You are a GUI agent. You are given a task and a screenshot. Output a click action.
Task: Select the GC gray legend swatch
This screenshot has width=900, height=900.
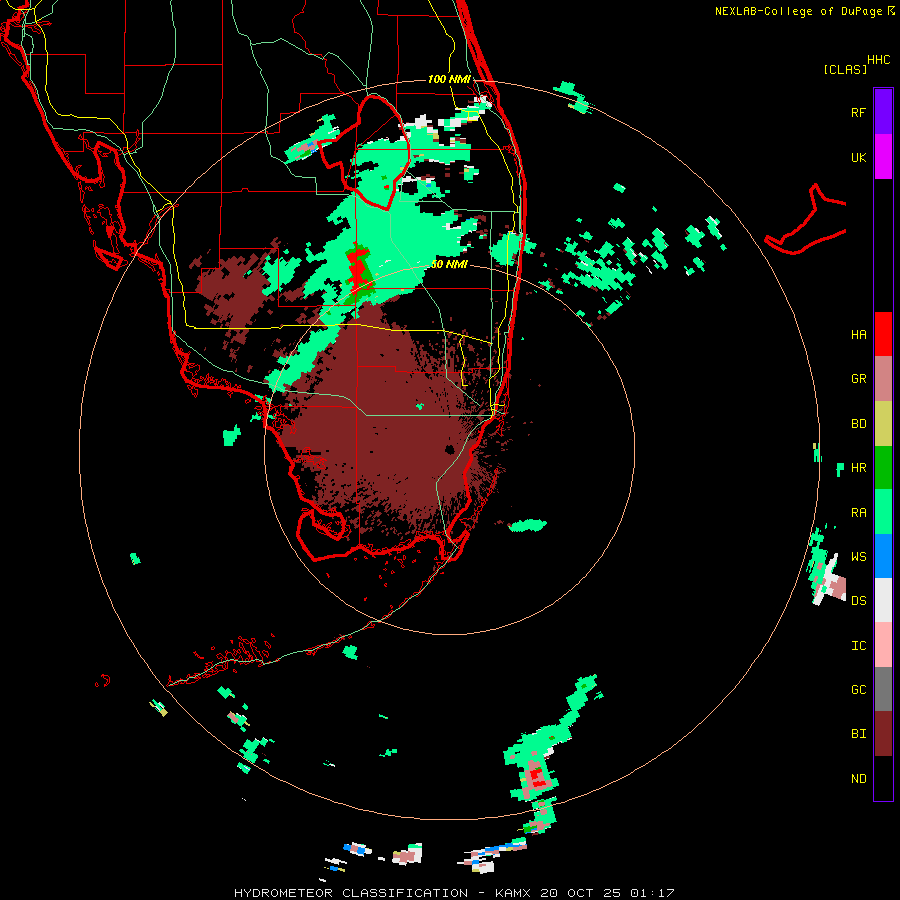click(883, 689)
